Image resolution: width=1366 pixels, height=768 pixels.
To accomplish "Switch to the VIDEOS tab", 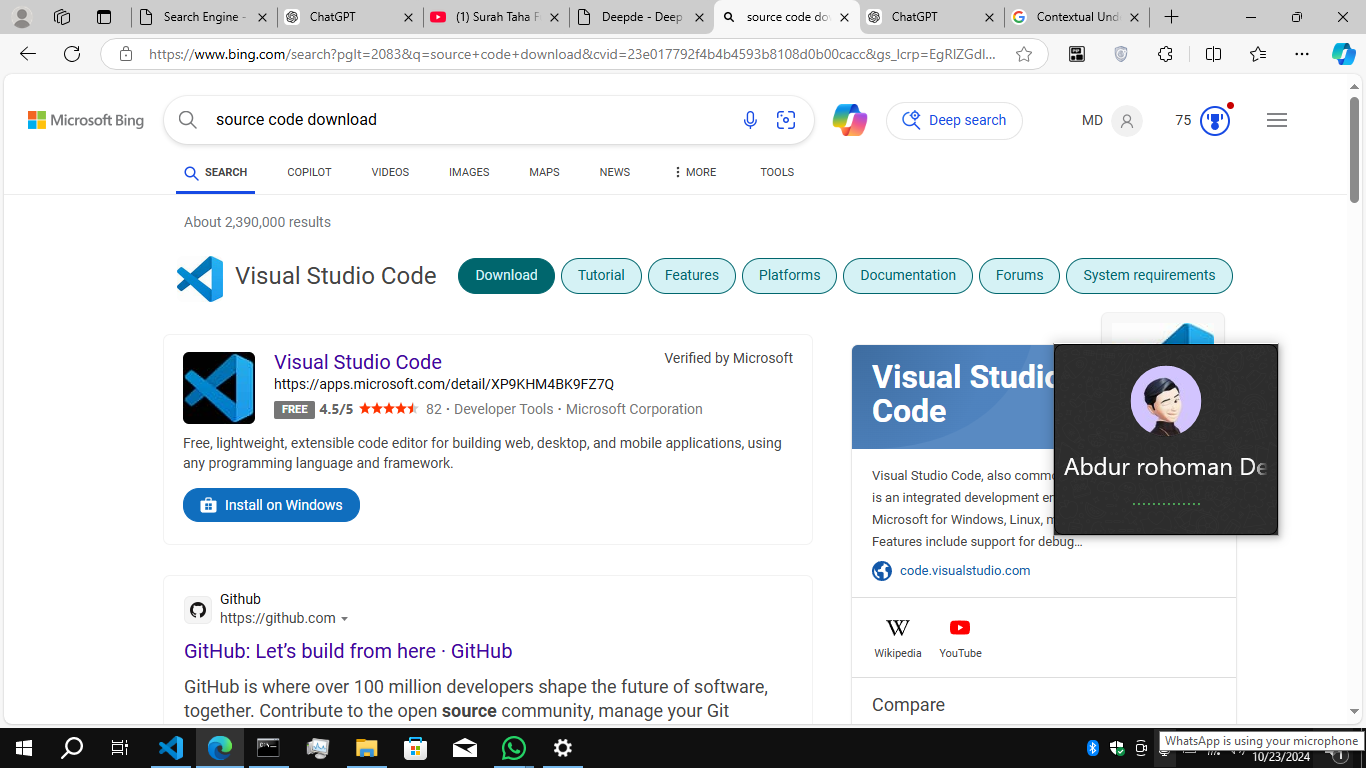I will coord(390,172).
